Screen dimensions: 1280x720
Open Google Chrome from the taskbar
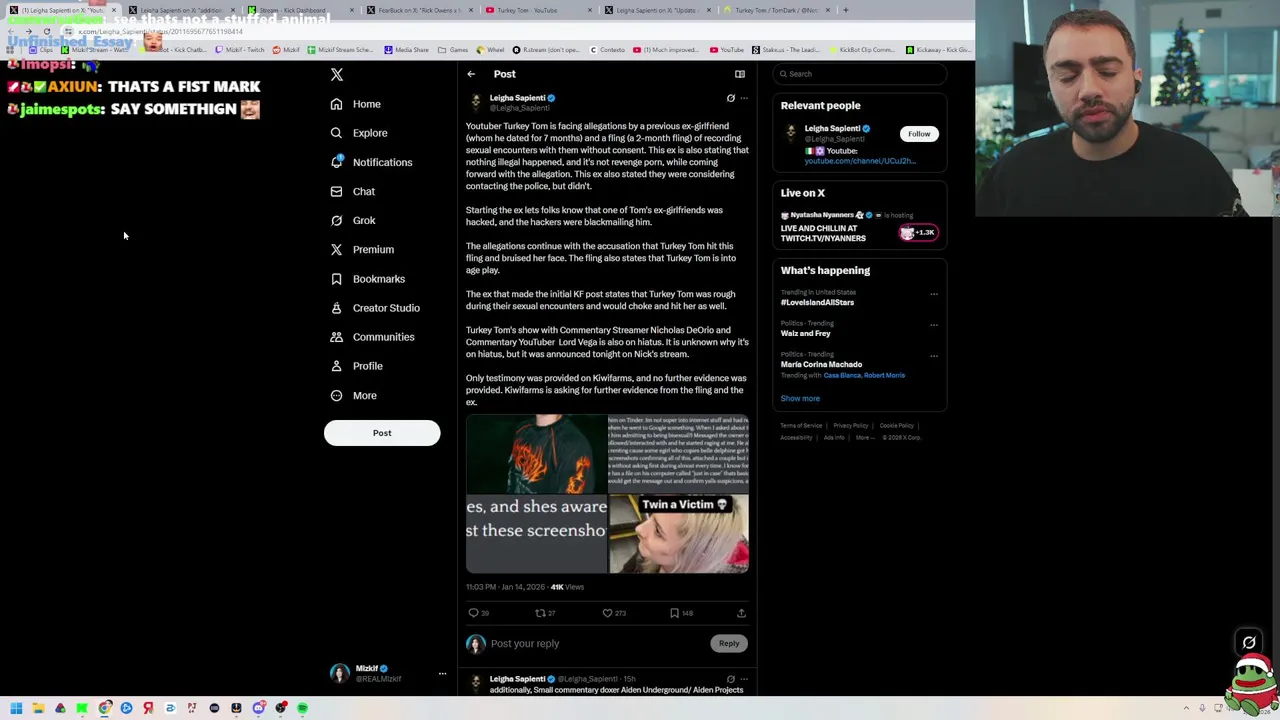[x=104, y=708]
